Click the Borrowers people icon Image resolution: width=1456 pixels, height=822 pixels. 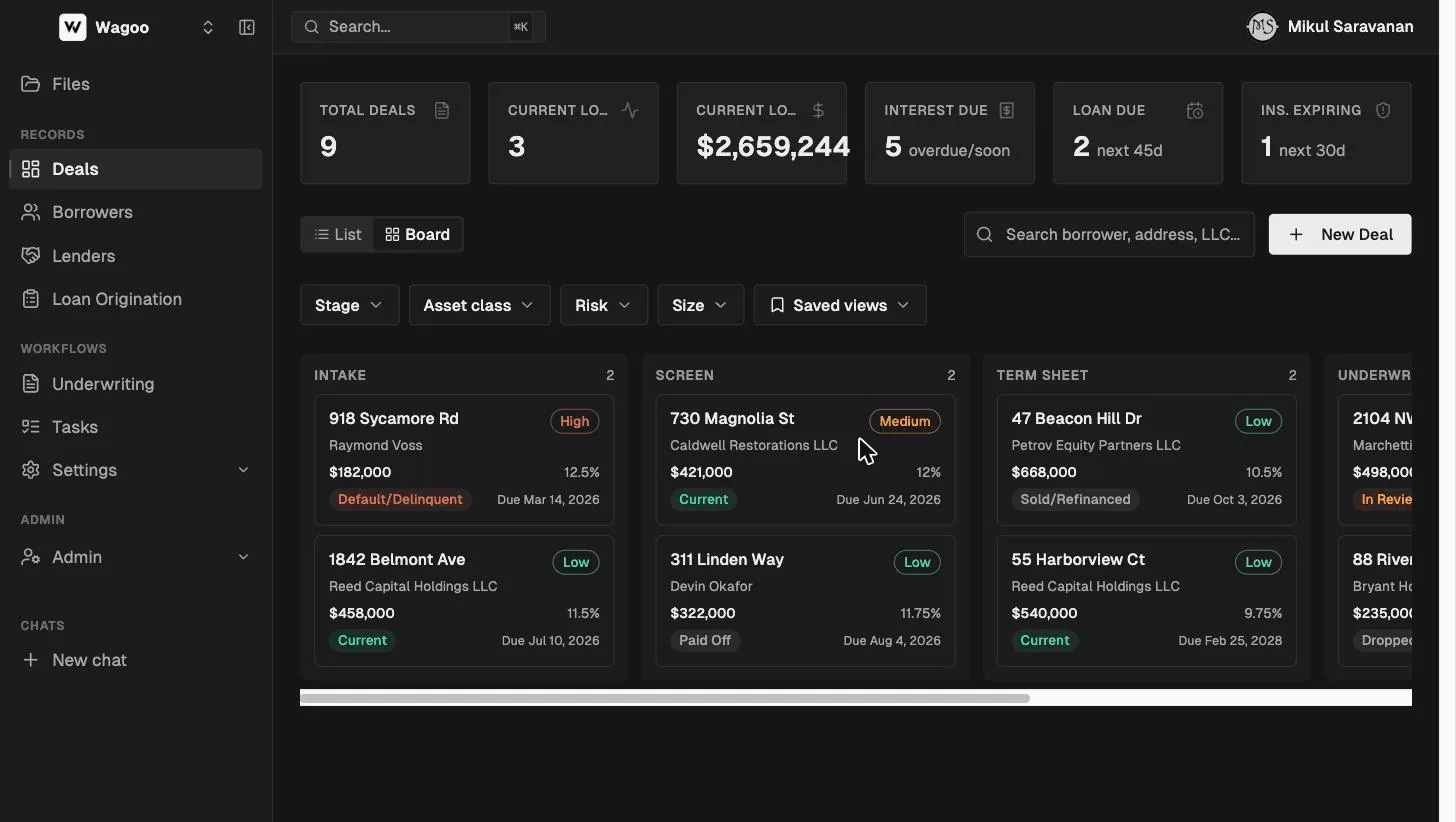coord(31,212)
